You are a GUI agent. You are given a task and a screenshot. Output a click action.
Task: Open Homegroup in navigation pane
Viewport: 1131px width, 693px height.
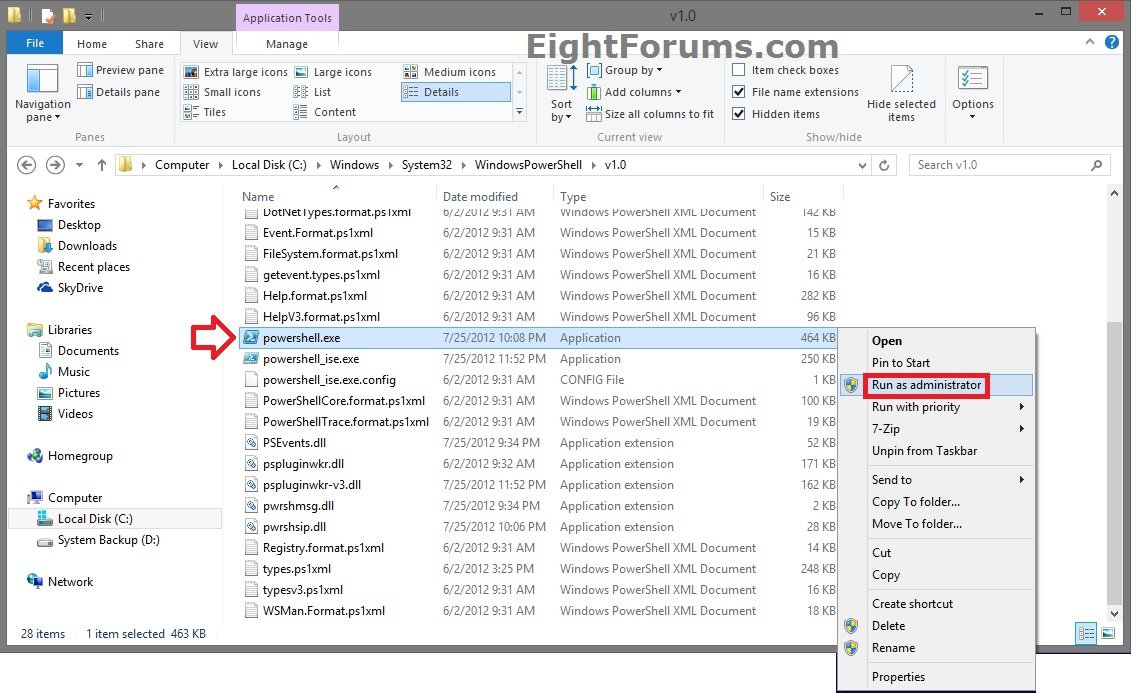(x=70, y=456)
